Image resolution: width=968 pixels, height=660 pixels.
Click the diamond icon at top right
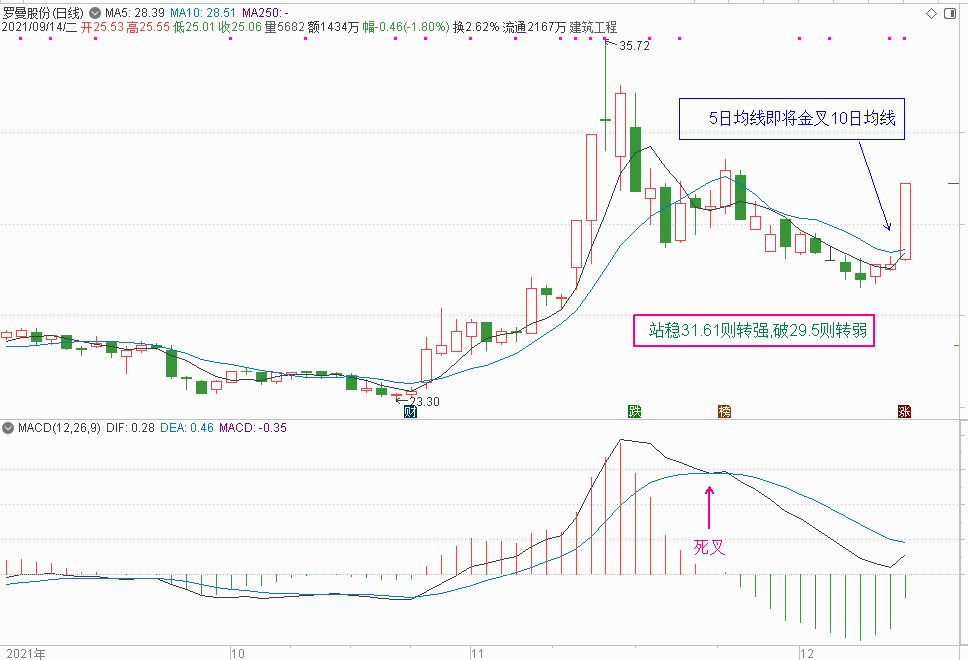(932, 14)
